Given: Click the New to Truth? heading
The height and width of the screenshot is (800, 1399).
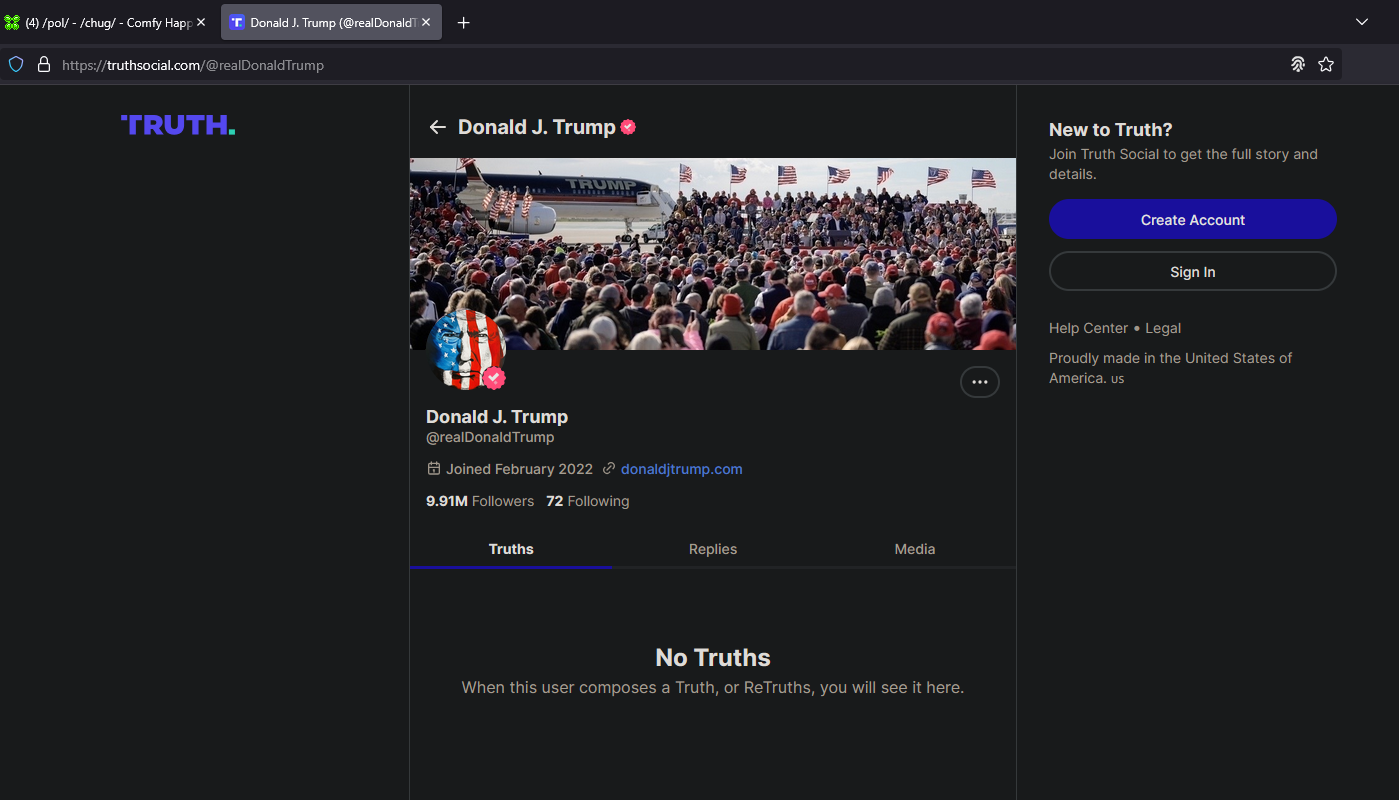Looking at the screenshot, I should point(1110,130).
